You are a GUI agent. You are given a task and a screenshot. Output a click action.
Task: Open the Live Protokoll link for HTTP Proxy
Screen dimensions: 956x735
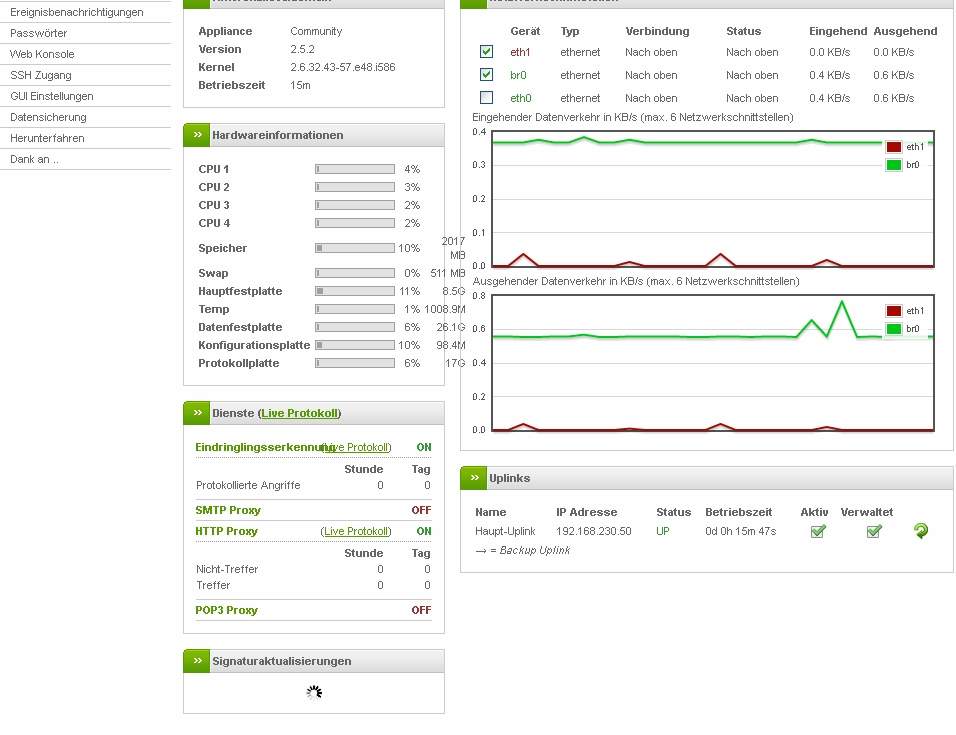click(355, 531)
